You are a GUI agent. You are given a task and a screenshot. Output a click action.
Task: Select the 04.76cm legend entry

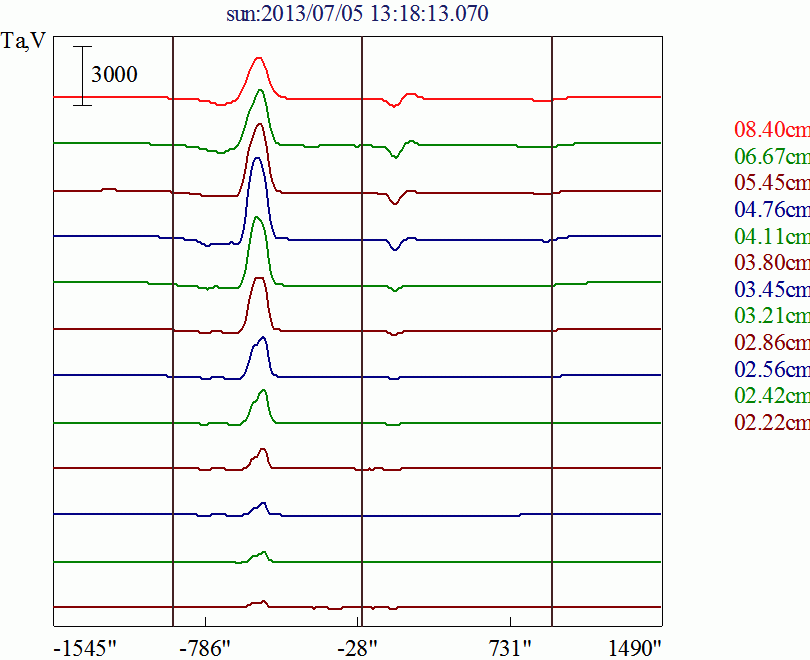pyautogui.click(x=772, y=209)
